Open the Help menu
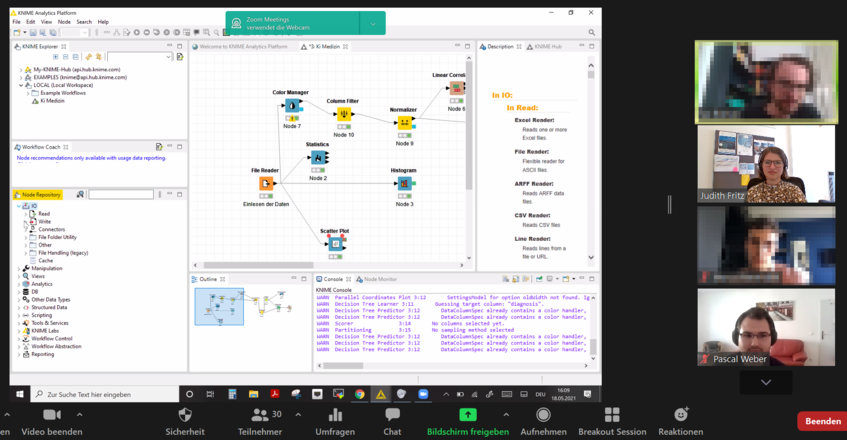847x440 pixels. pyautogui.click(x=103, y=22)
